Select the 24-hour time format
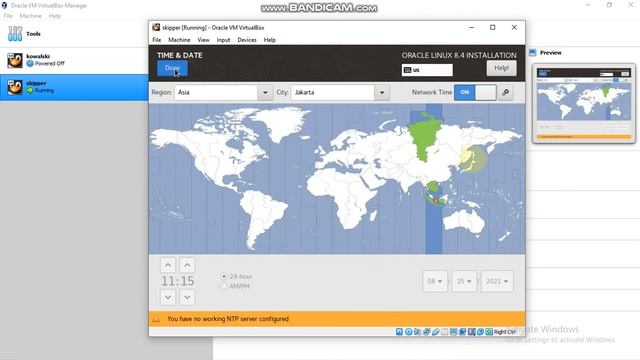 [224, 276]
